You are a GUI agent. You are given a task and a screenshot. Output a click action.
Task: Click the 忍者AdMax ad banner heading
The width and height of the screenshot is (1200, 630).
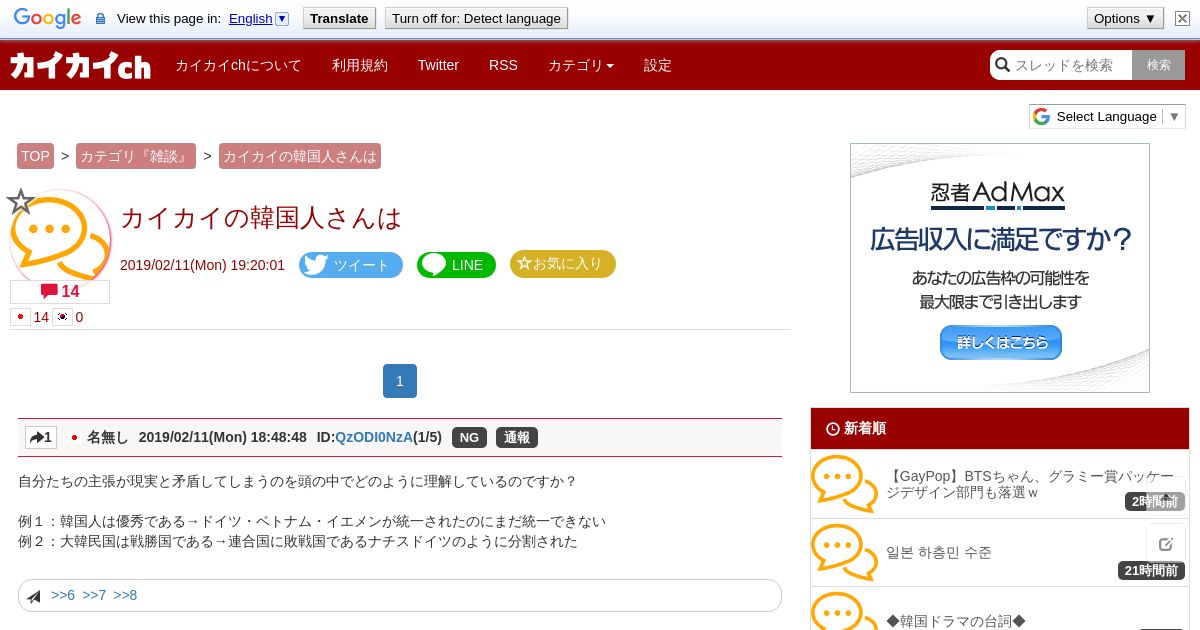(x=998, y=192)
